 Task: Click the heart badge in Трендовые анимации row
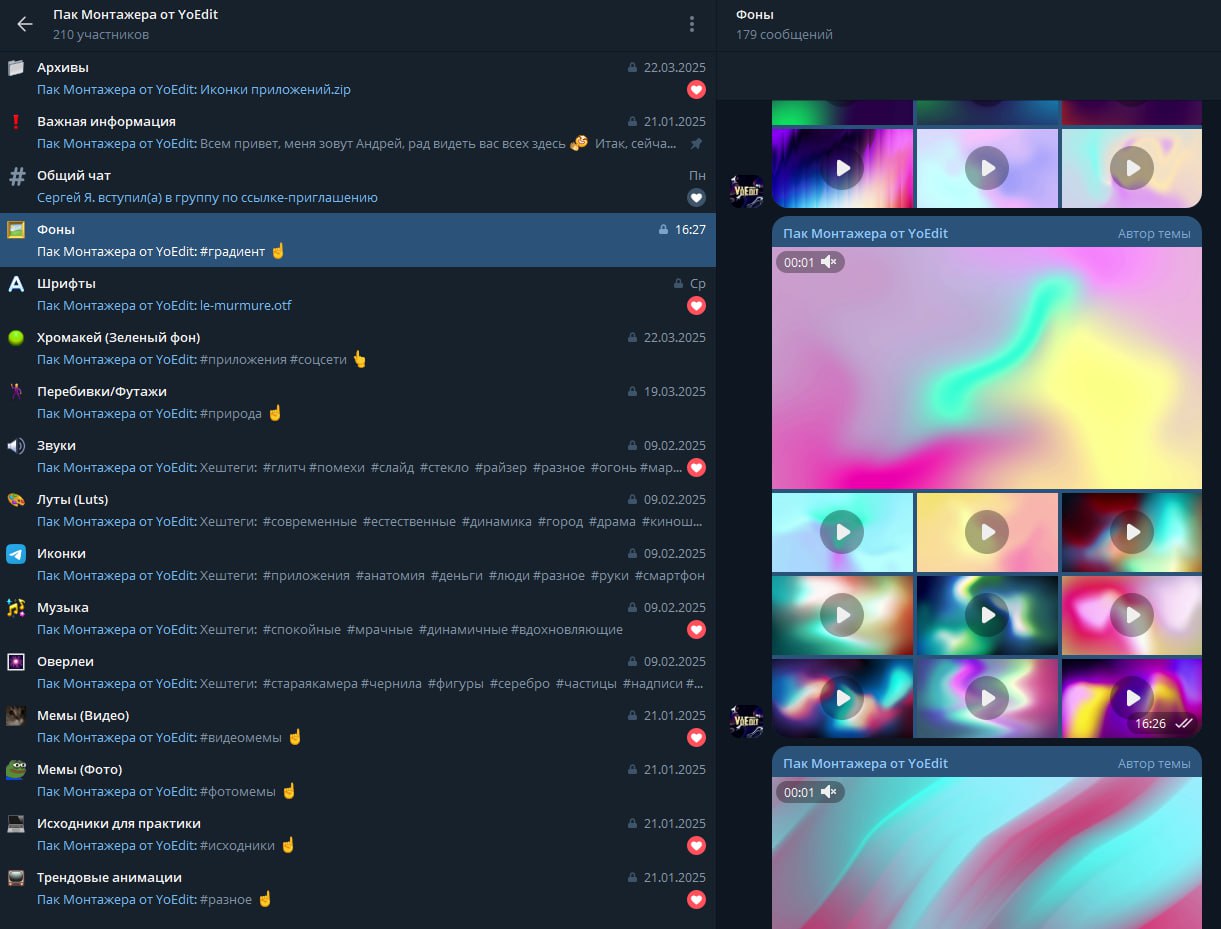point(697,900)
